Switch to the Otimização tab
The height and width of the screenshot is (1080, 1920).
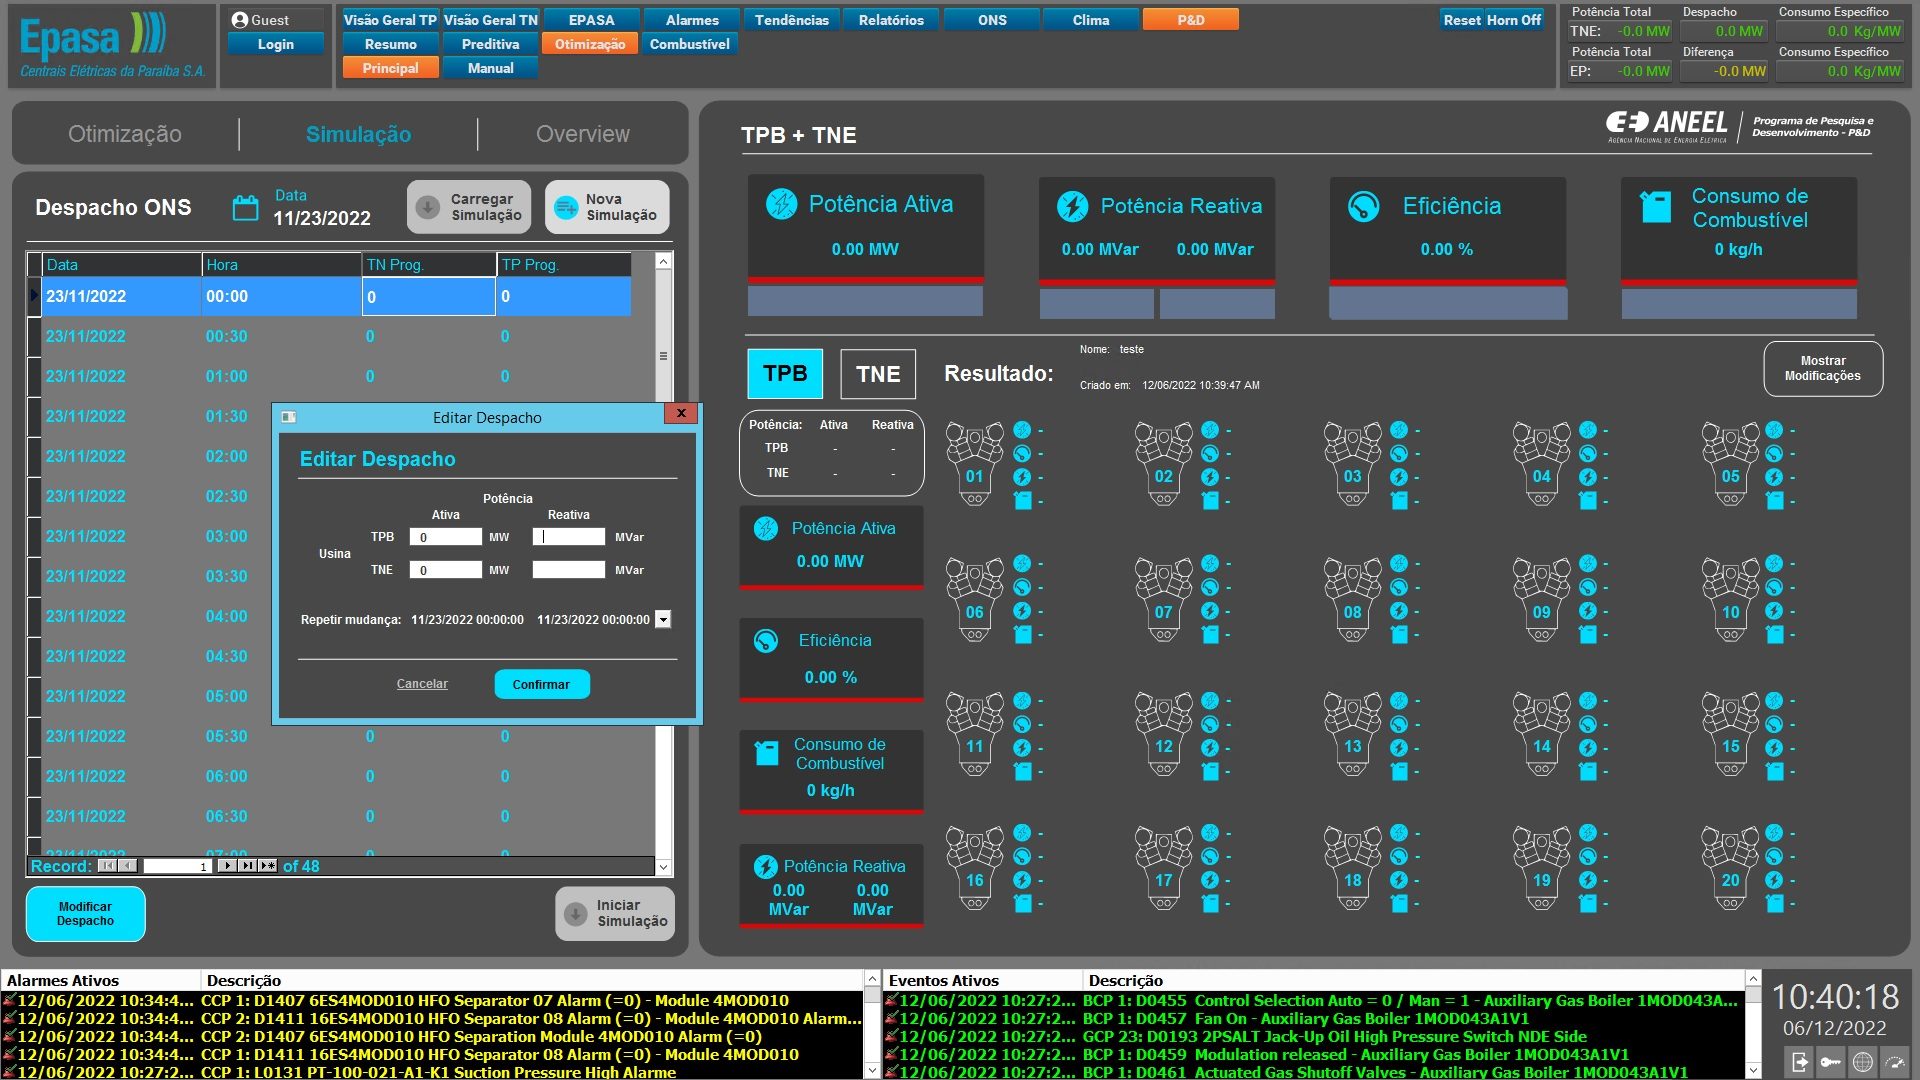(x=125, y=134)
